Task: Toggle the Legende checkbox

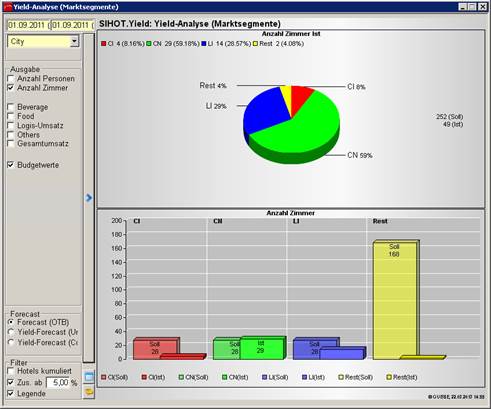Action: (x=11, y=393)
